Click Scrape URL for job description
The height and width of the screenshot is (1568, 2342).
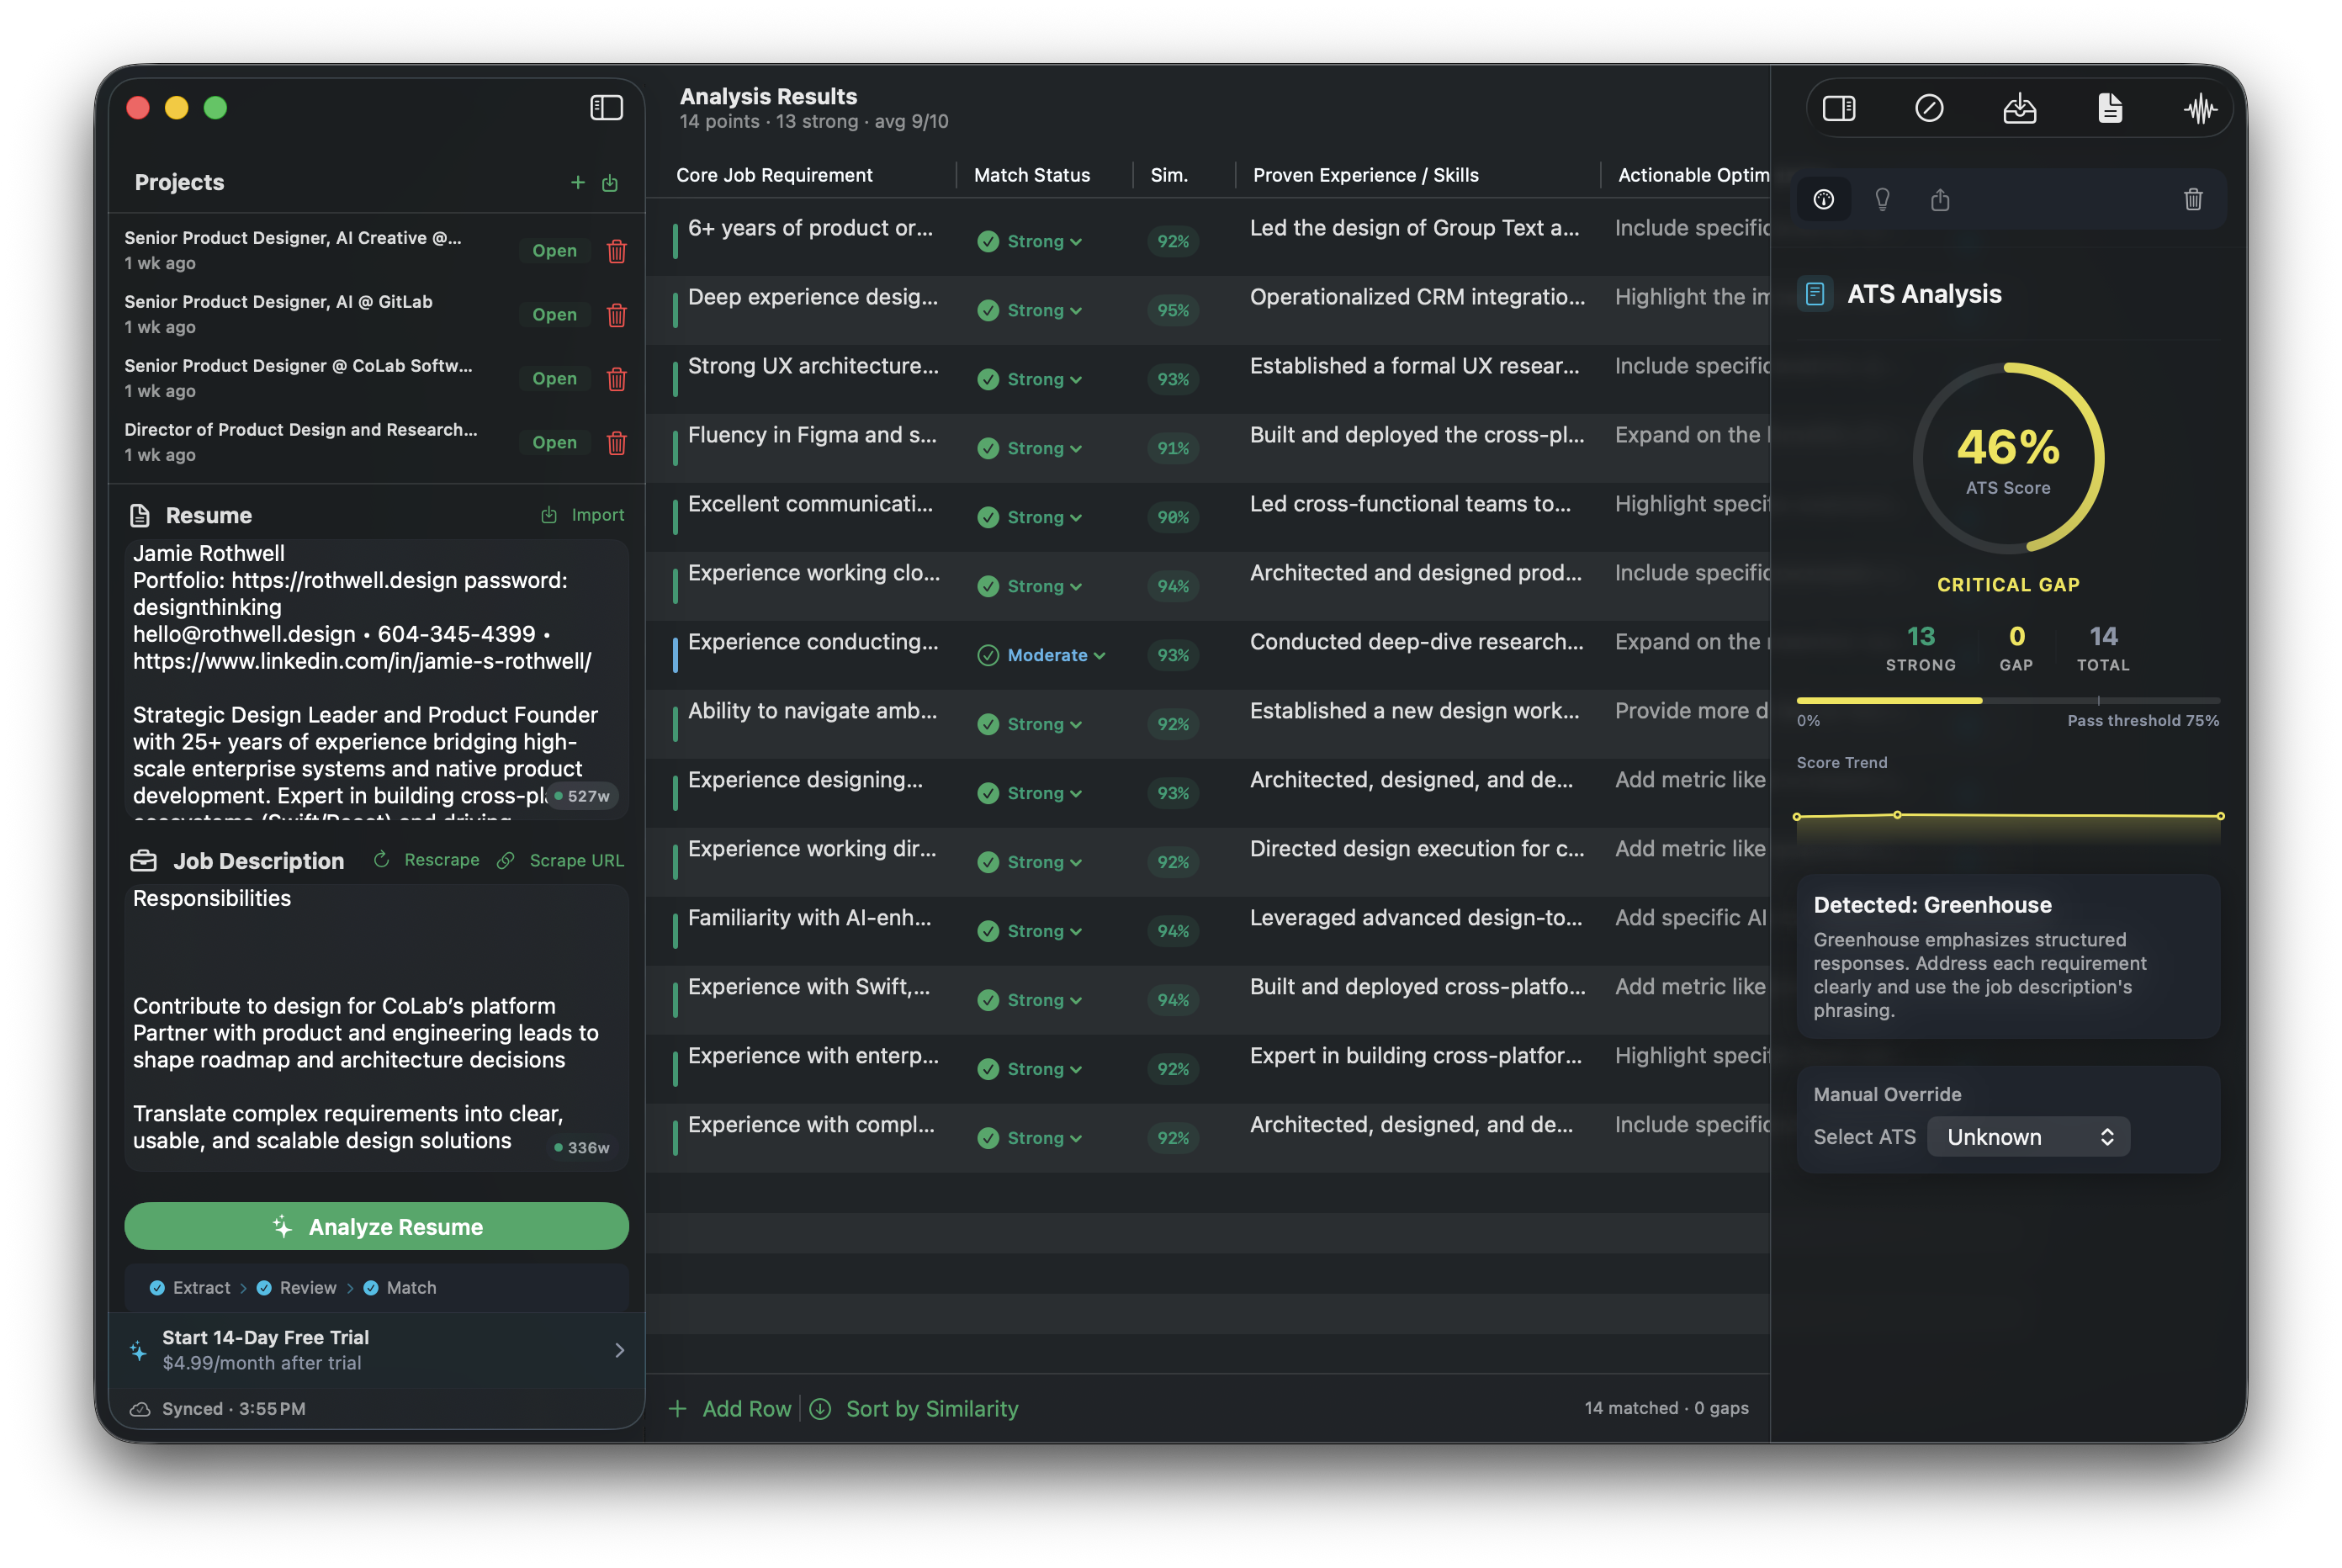(x=561, y=860)
